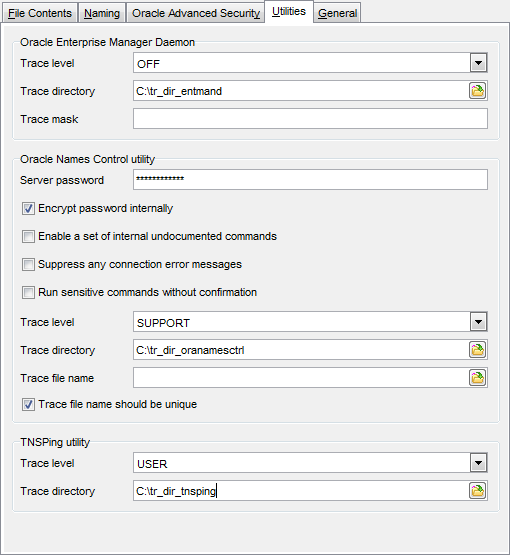Enable a set of internal undocumented commands

click(28, 236)
